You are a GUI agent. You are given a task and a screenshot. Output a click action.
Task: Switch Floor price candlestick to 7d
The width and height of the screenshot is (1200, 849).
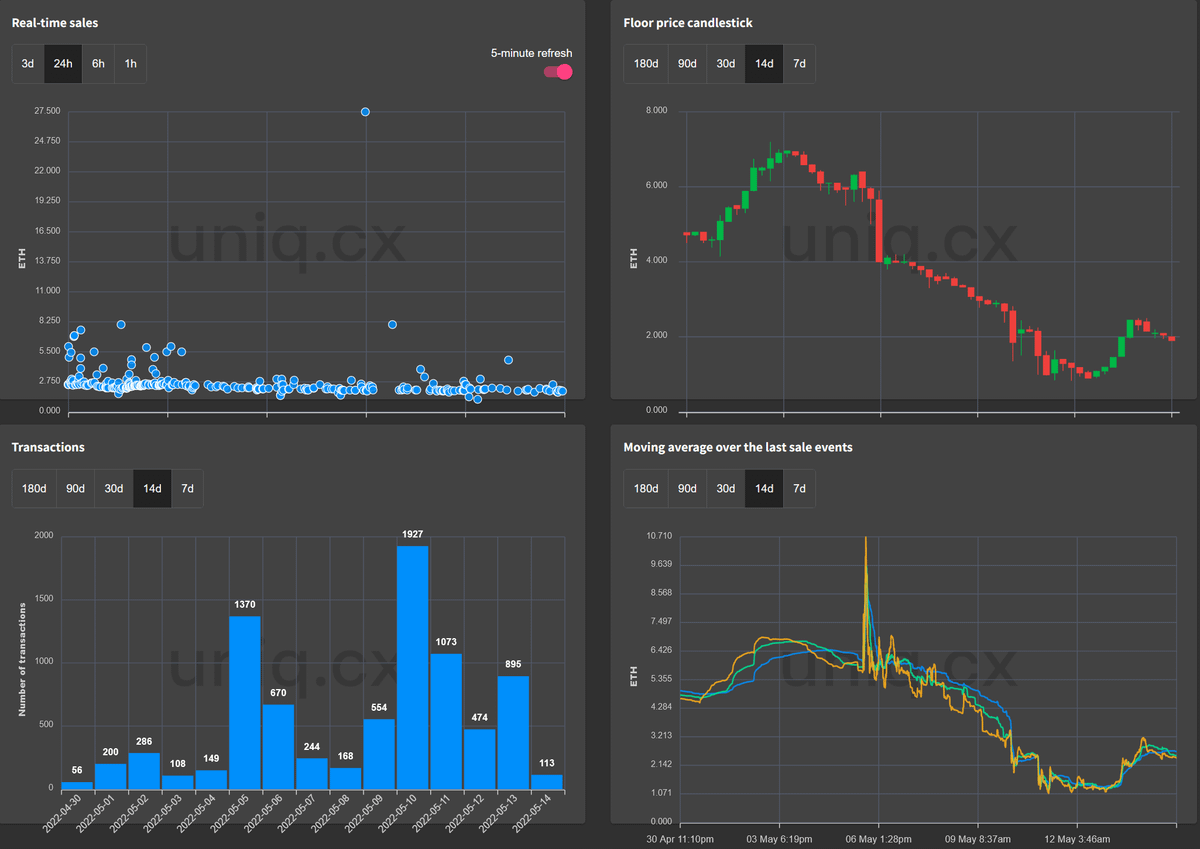[799, 64]
